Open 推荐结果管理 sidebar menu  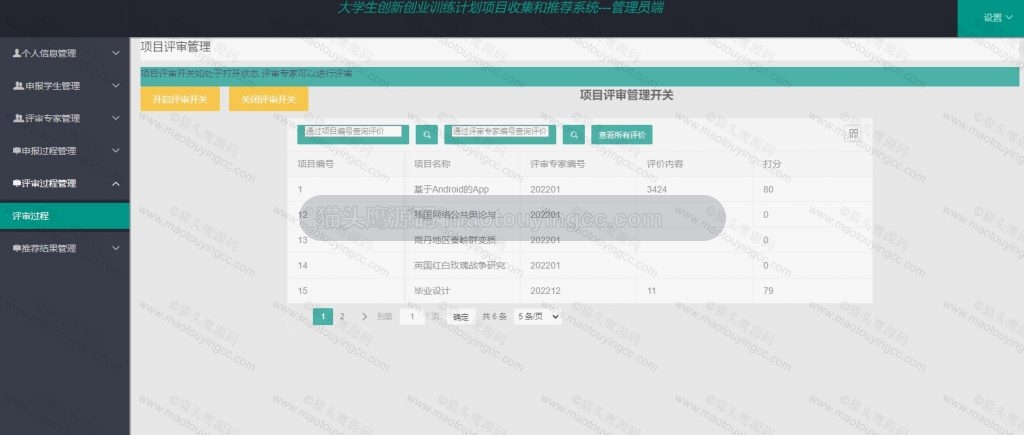(x=65, y=248)
